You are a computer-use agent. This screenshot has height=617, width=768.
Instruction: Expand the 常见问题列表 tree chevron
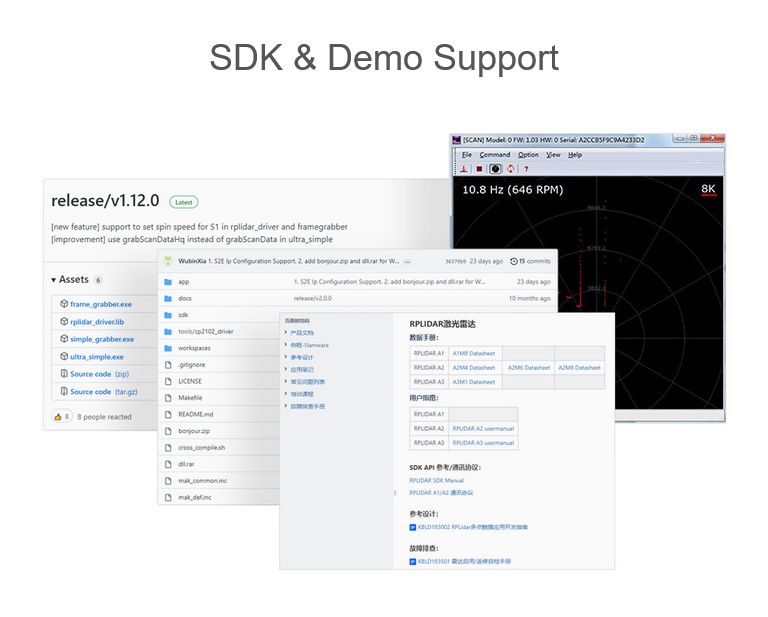click(x=286, y=381)
